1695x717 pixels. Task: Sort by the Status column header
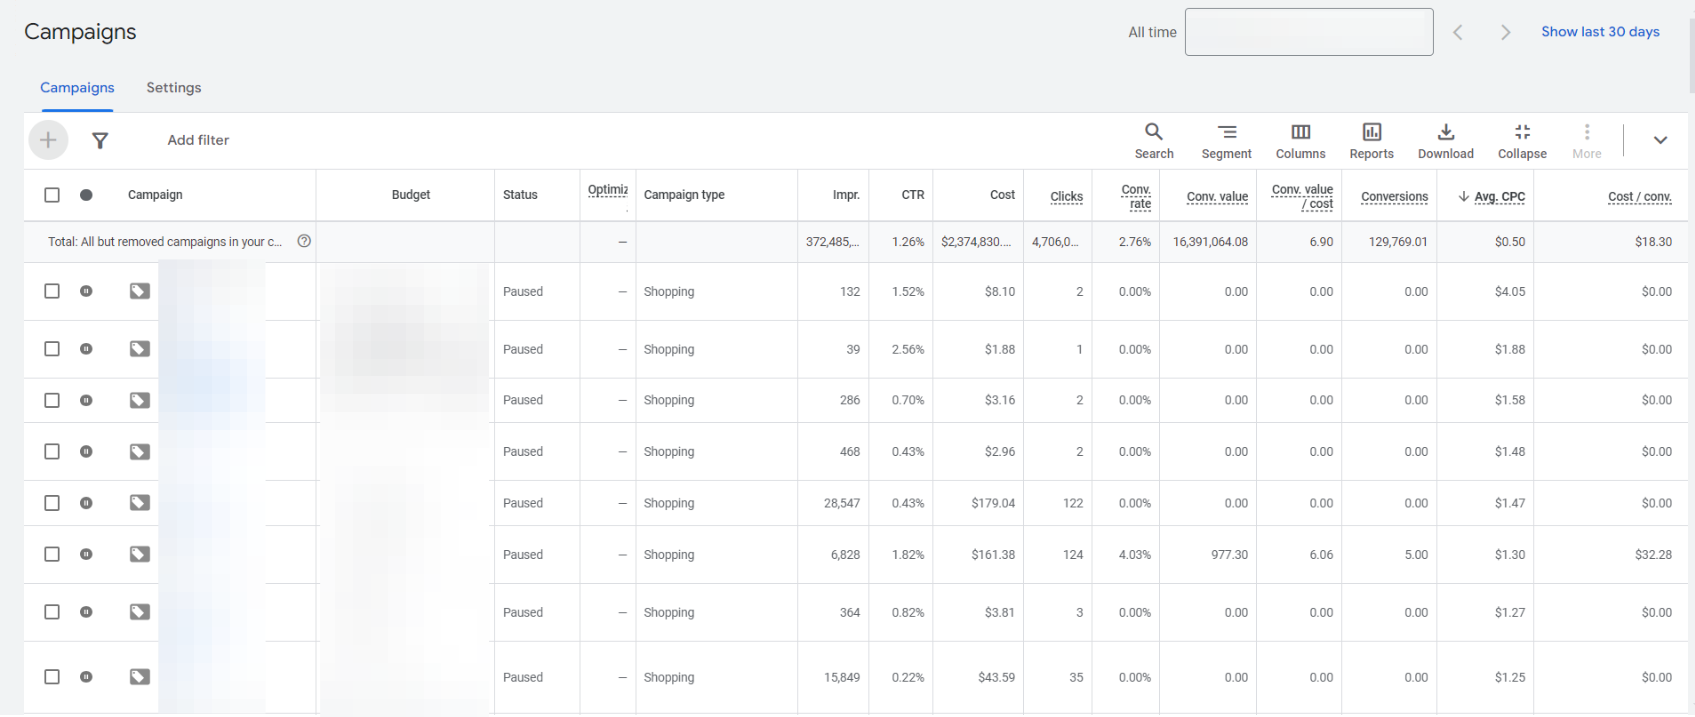520,195
